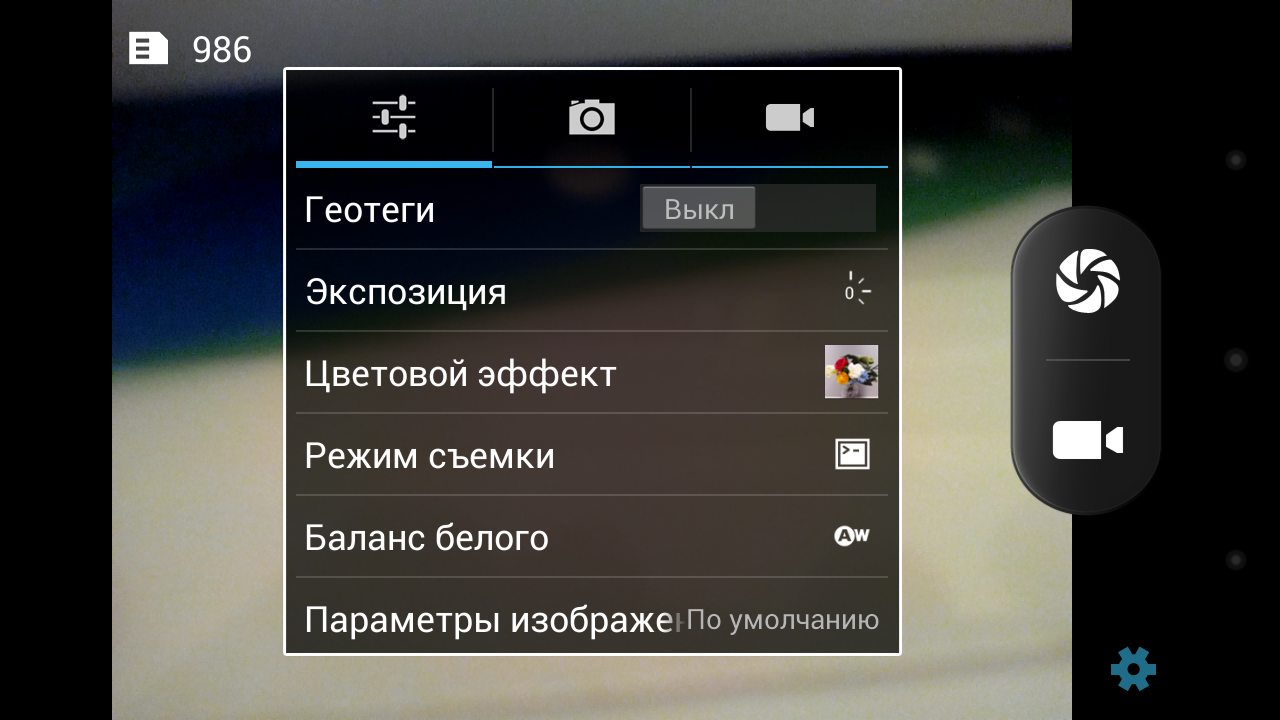The height and width of the screenshot is (720, 1280).
Task: Tap the Геотеги label
Action: 370,210
